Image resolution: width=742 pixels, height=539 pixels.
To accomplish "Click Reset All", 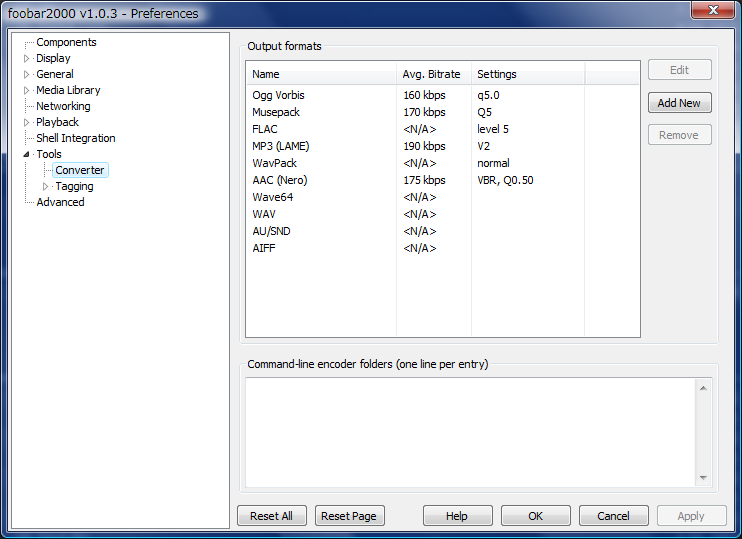I will tap(272, 516).
